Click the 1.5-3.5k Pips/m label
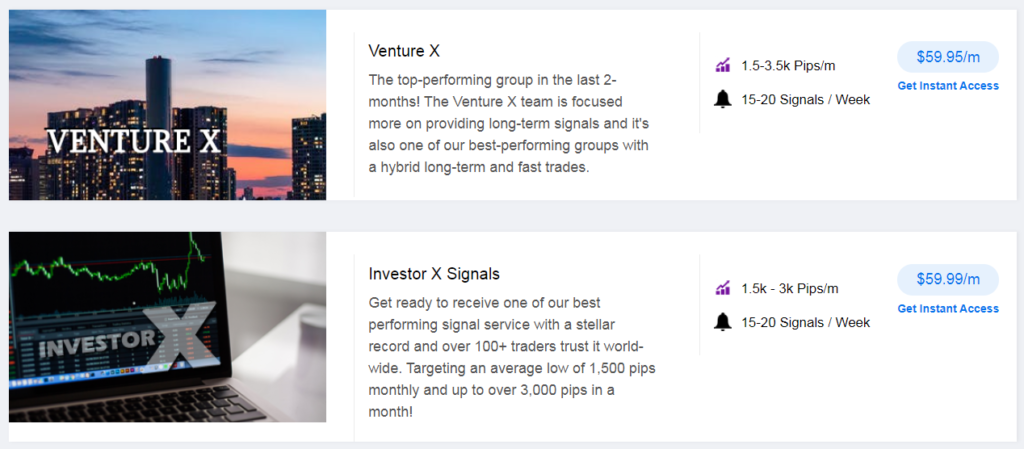1024x449 pixels. pyautogui.click(x=788, y=66)
